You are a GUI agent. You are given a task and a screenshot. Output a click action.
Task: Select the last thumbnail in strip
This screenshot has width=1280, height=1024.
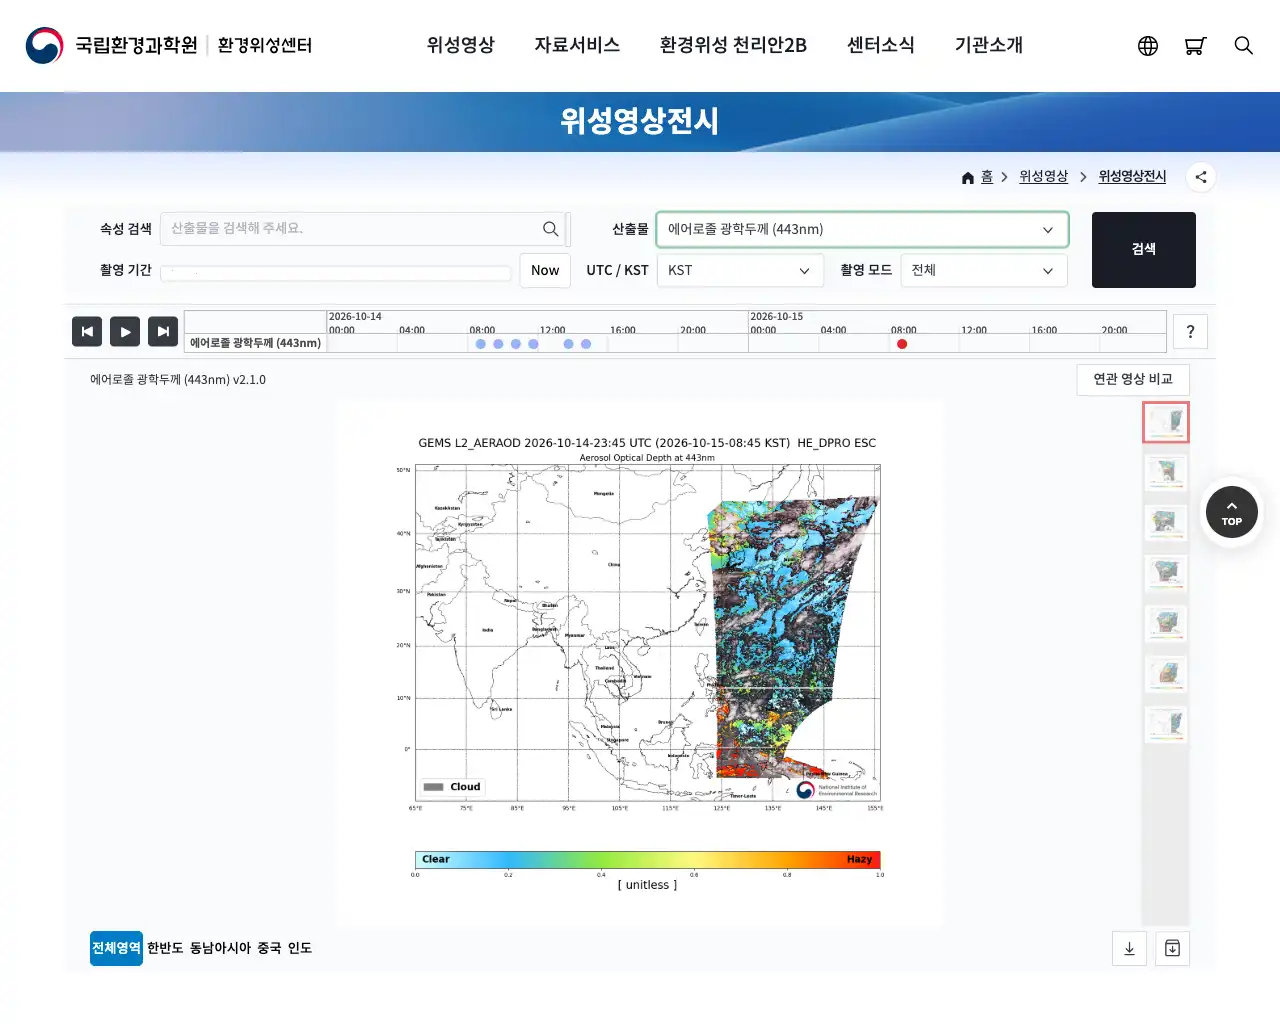1166,724
